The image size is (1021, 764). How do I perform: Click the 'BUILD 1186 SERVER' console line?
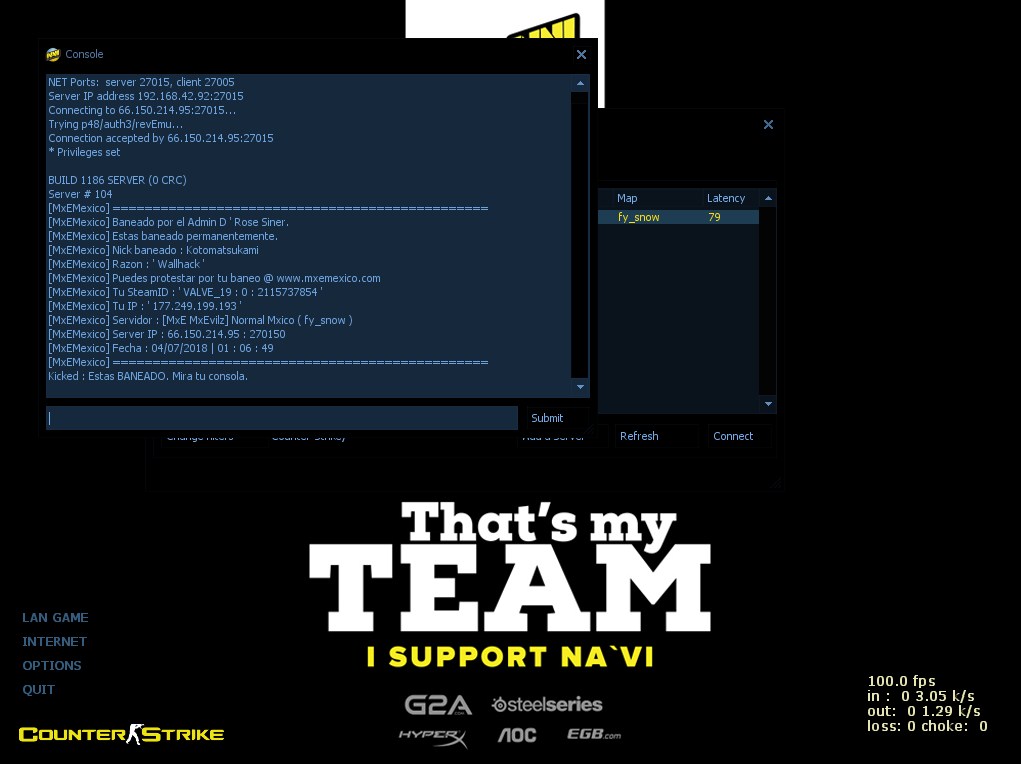pyautogui.click(x=117, y=180)
